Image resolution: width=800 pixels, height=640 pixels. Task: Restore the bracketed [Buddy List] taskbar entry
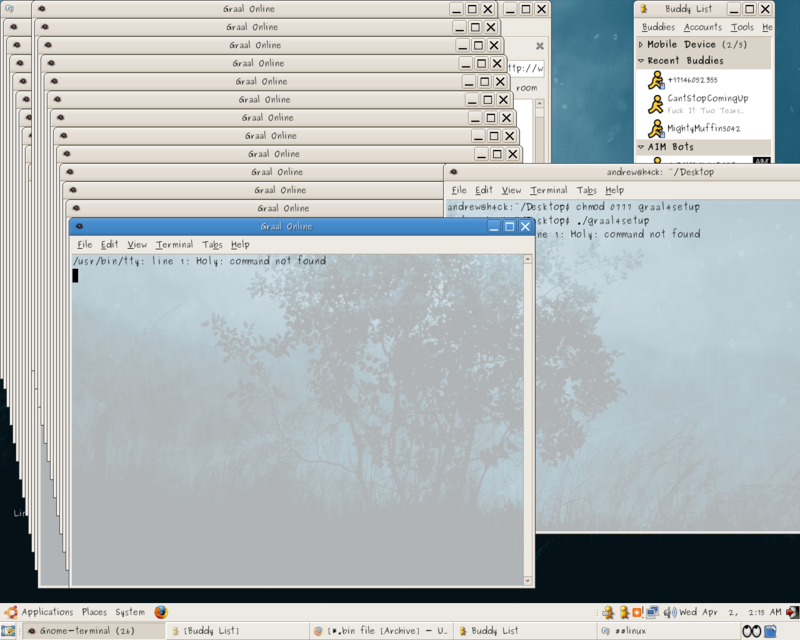(x=239, y=631)
